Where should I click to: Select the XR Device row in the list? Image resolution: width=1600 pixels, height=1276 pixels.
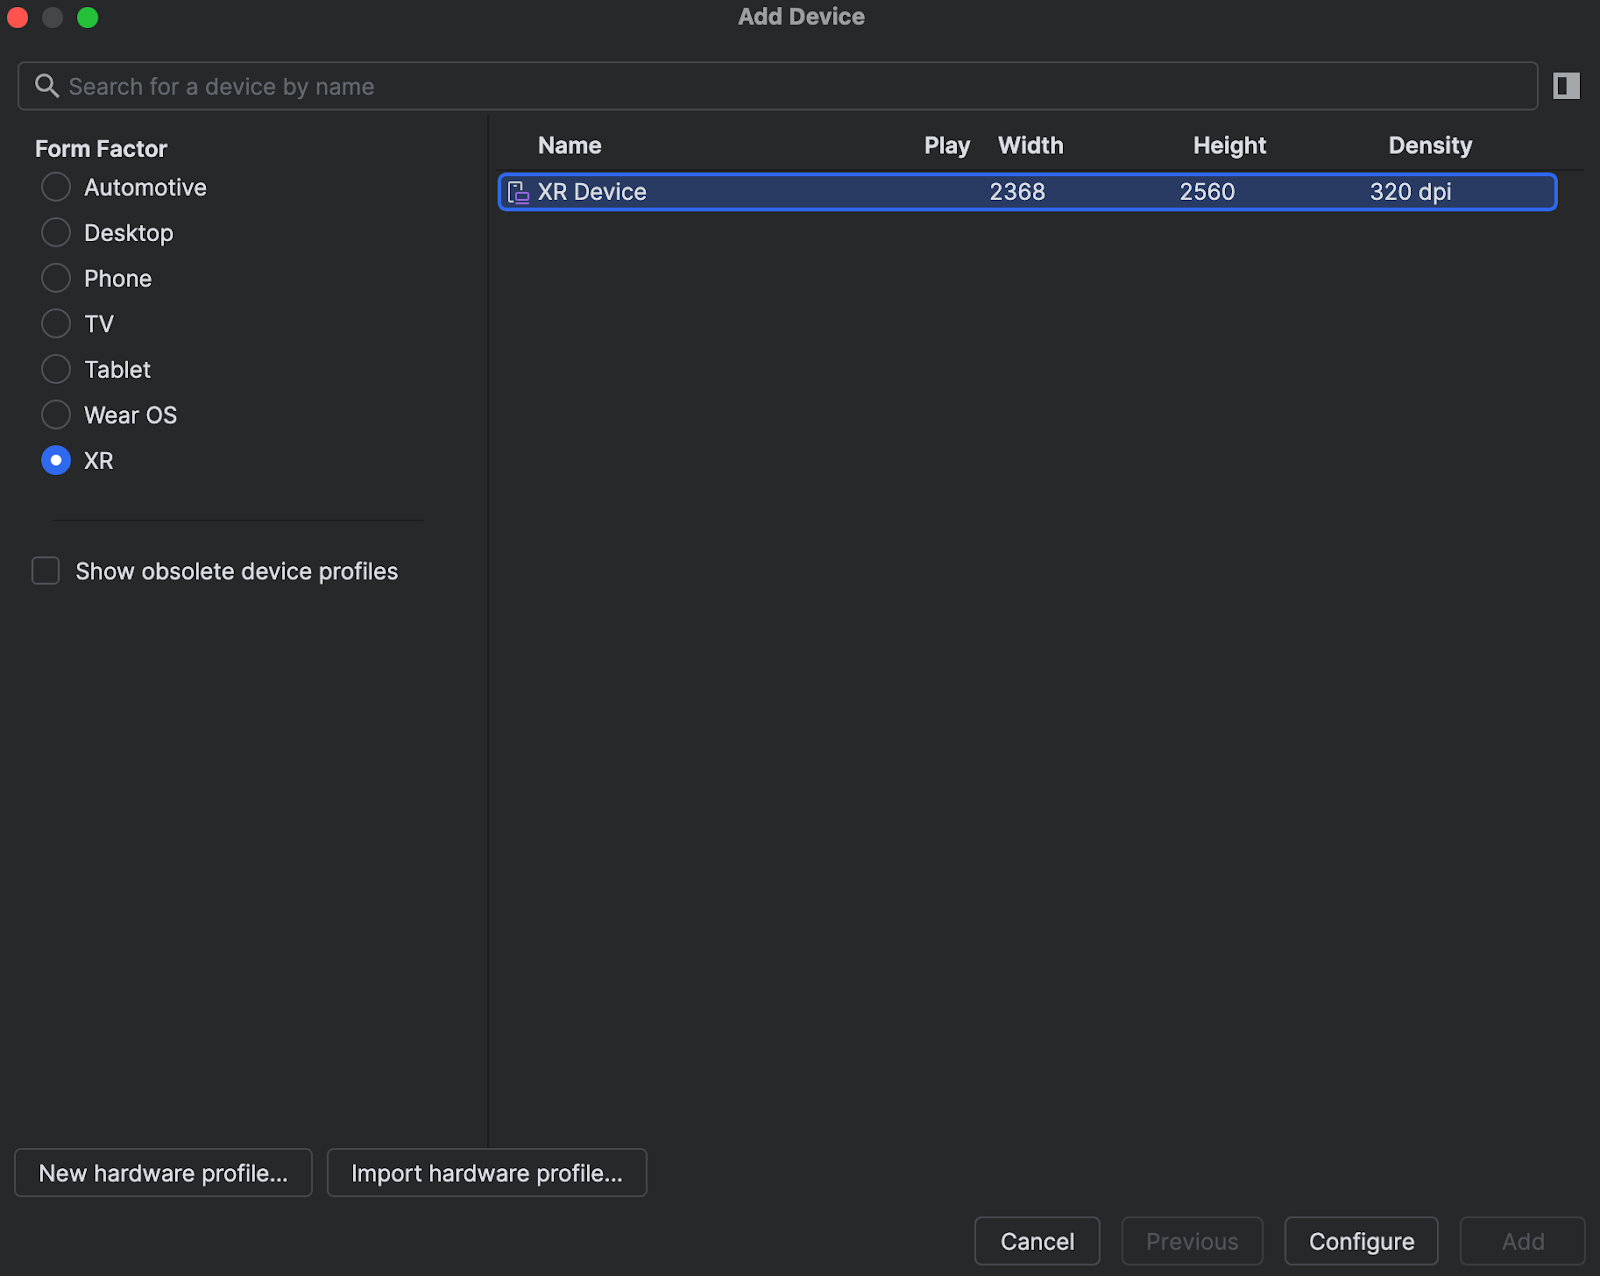coord(900,192)
